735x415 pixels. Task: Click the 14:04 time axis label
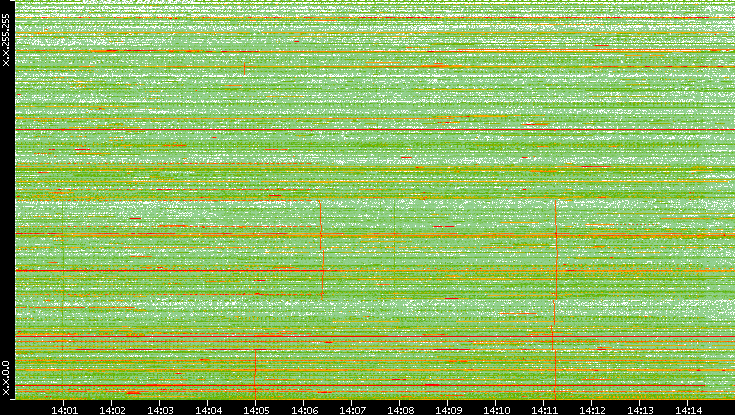tap(208, 410)
